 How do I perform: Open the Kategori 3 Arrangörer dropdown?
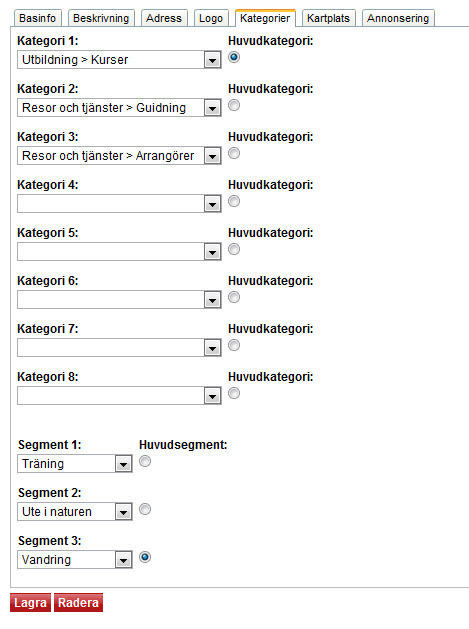(119, 156)
